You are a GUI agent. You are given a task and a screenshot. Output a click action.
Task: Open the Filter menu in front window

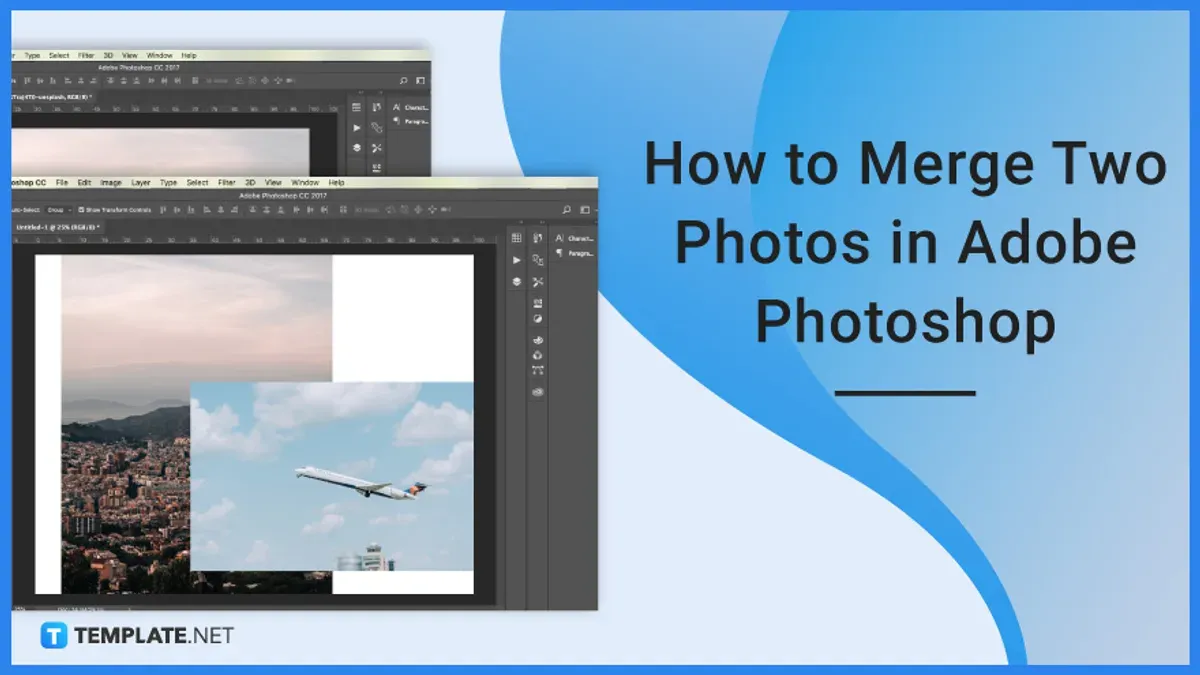coord(226,183)
